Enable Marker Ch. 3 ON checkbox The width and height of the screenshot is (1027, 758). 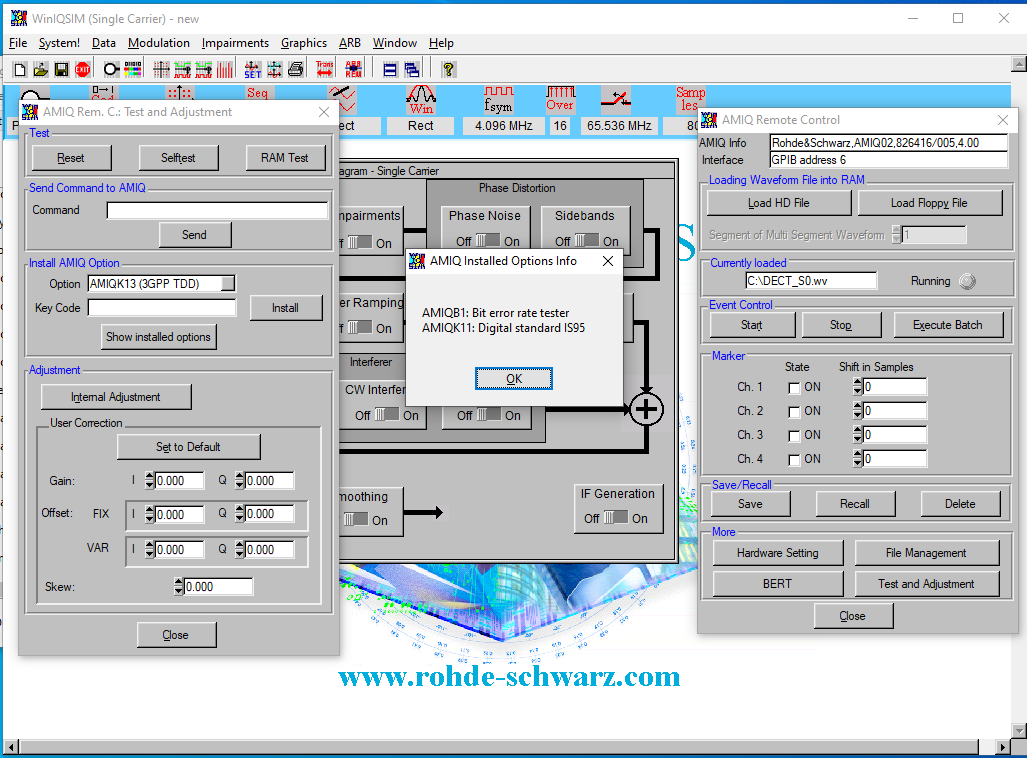pos(794,436)
